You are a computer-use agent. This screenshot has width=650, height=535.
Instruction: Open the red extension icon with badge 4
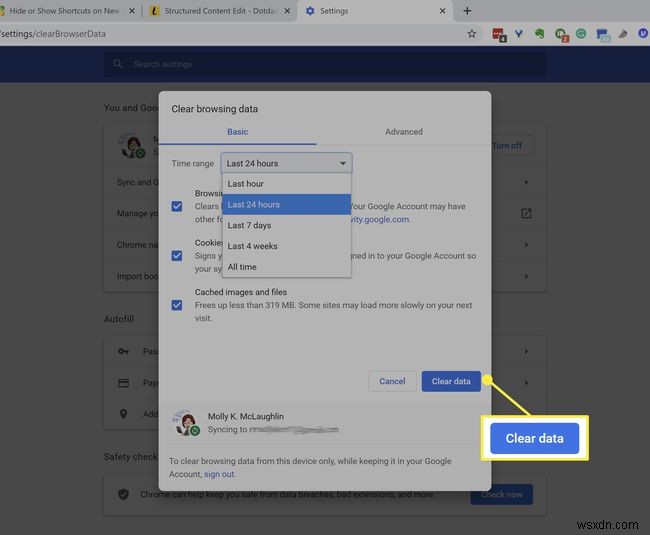click(x=499, y=35)
